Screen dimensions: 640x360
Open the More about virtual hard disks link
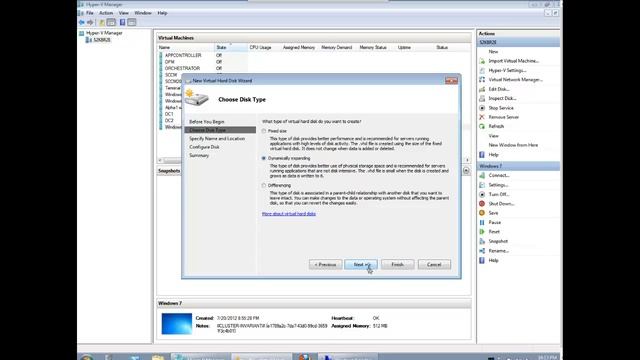[289, 213]
